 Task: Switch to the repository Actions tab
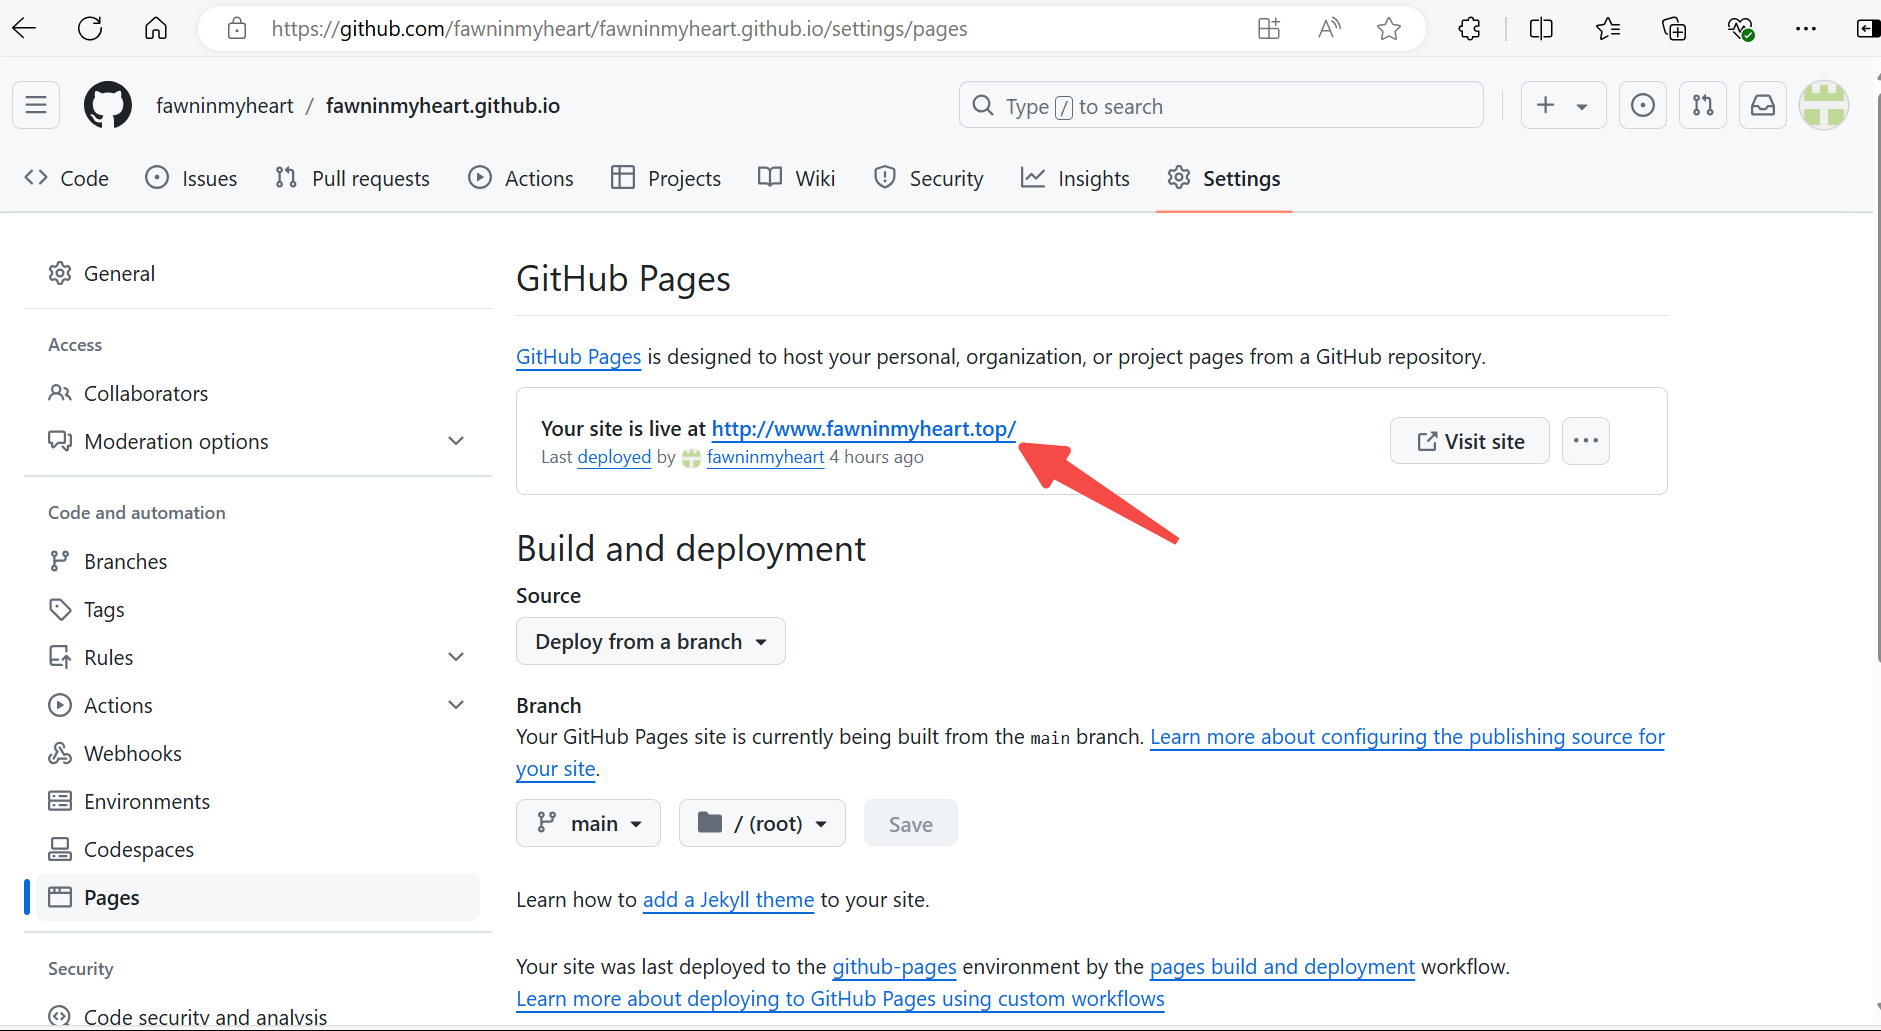[521, 178]
